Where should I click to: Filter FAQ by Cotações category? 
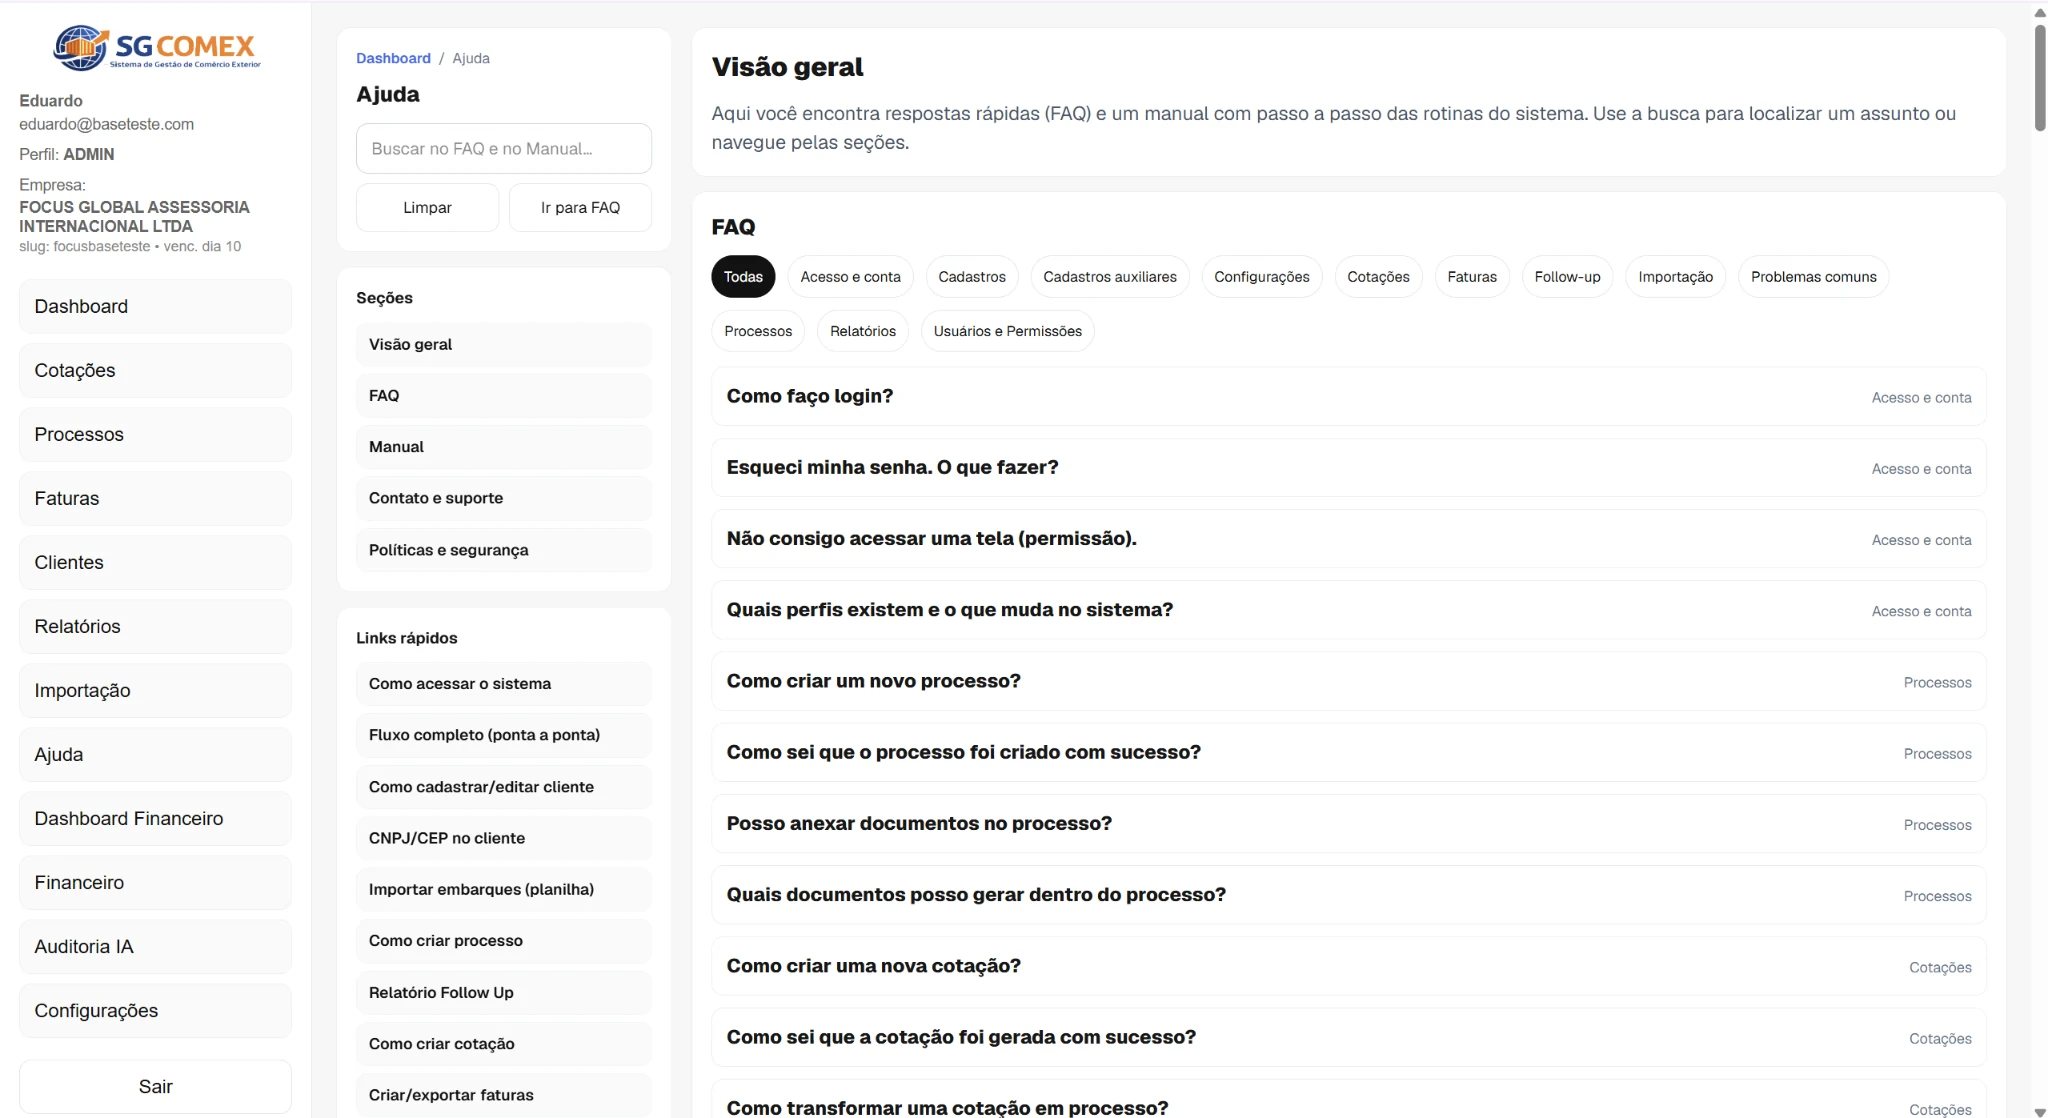1378,277
